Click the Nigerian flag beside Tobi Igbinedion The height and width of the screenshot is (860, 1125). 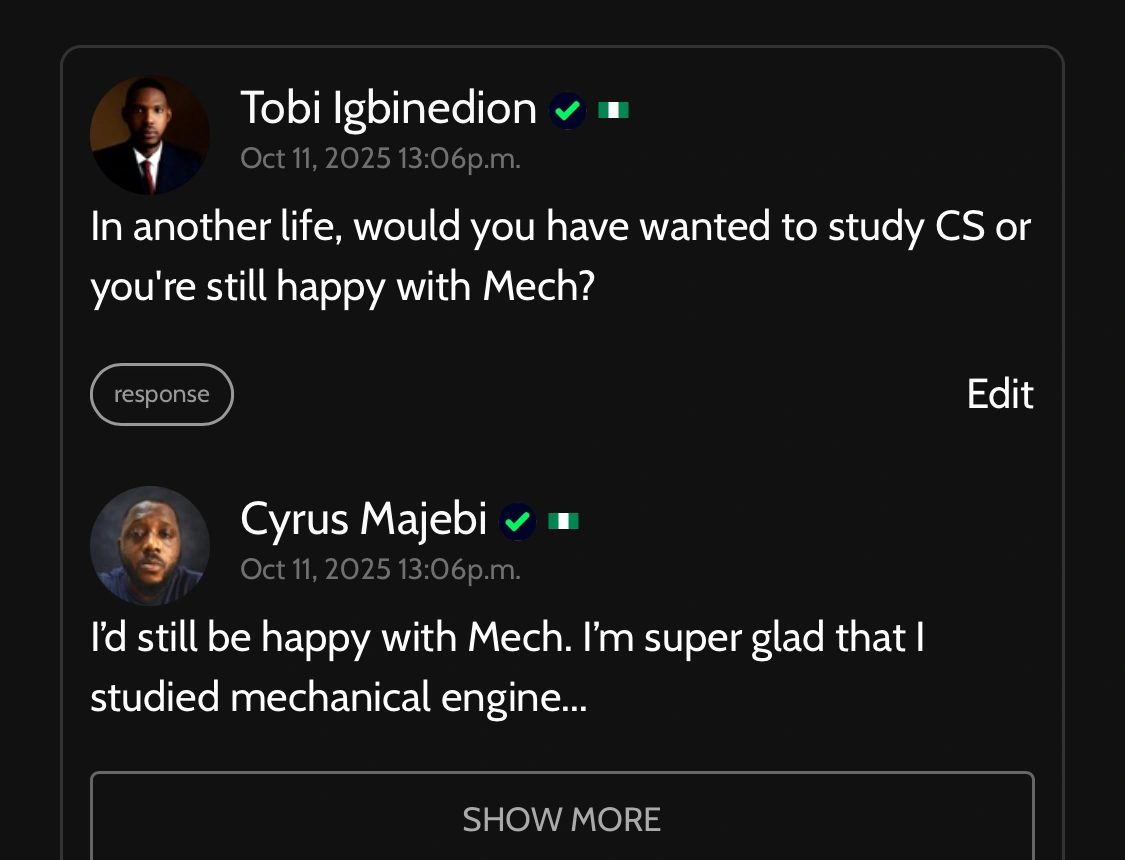tap(613, 110)
